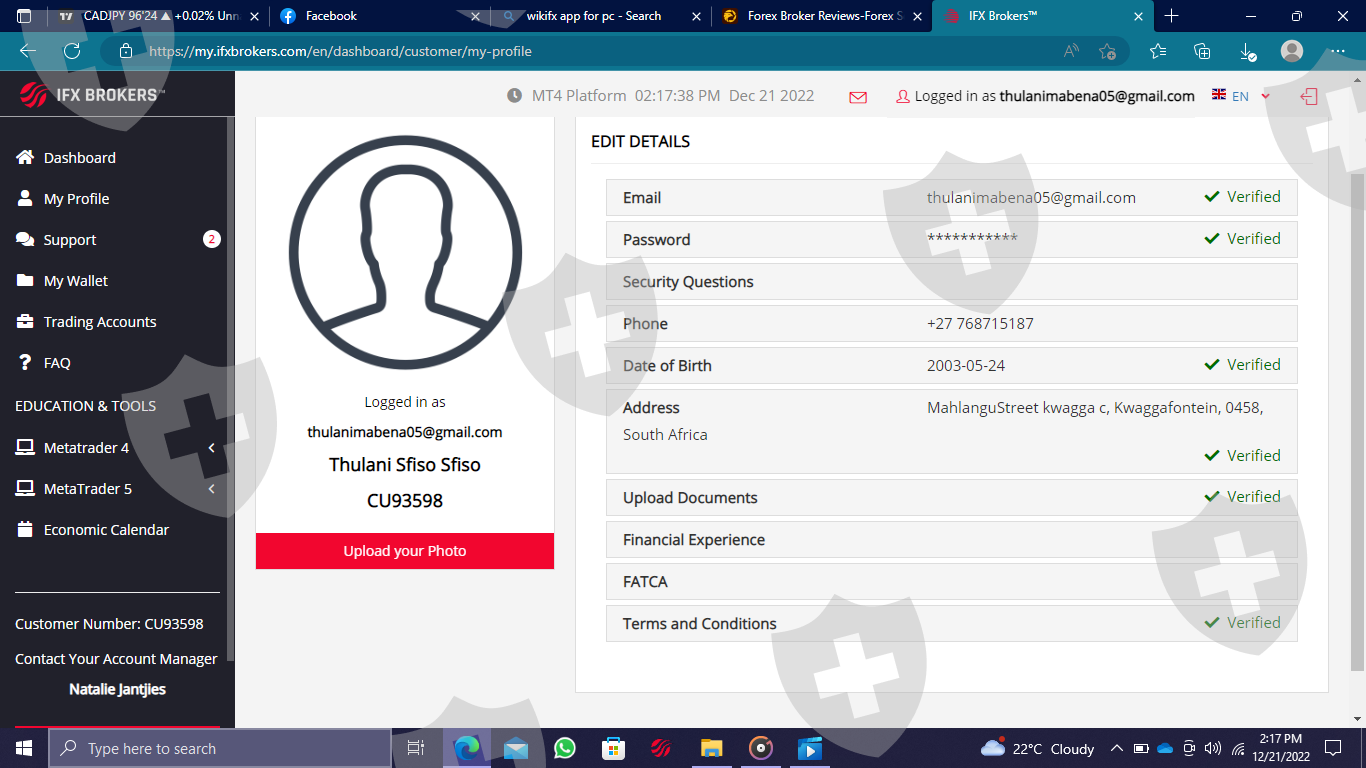Open Support in the sidebar
This screenshot has height=768, width=1366.
pos(70,240)
